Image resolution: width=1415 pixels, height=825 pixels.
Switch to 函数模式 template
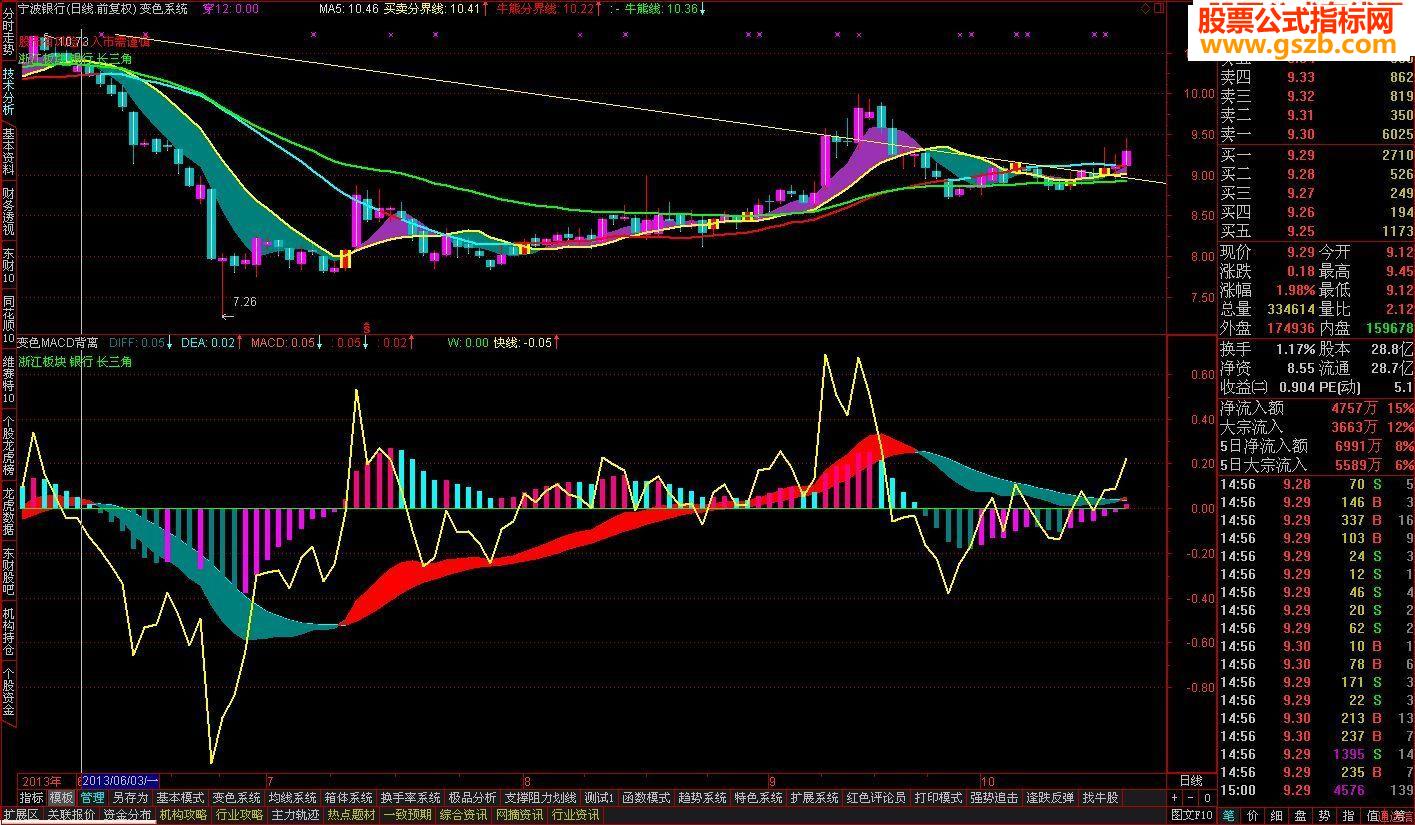pos(646,798)
